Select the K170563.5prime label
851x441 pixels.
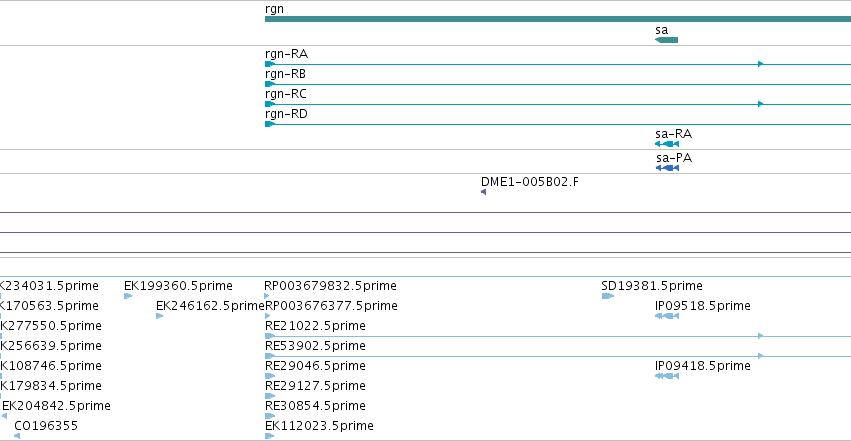49,306
